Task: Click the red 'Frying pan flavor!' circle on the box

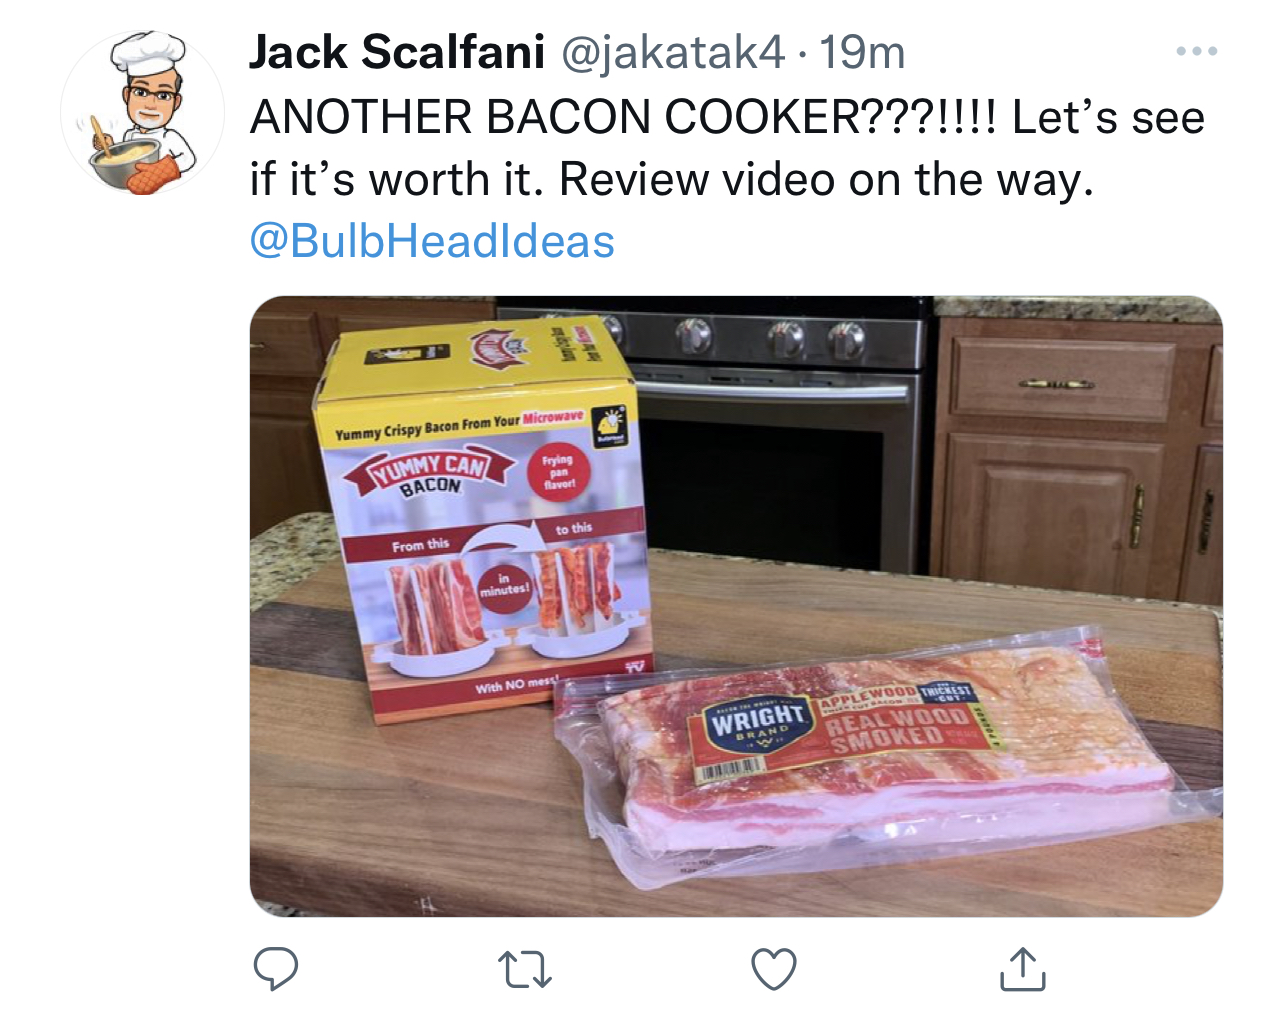Action: pyautogui.click(x=559, y=471)
